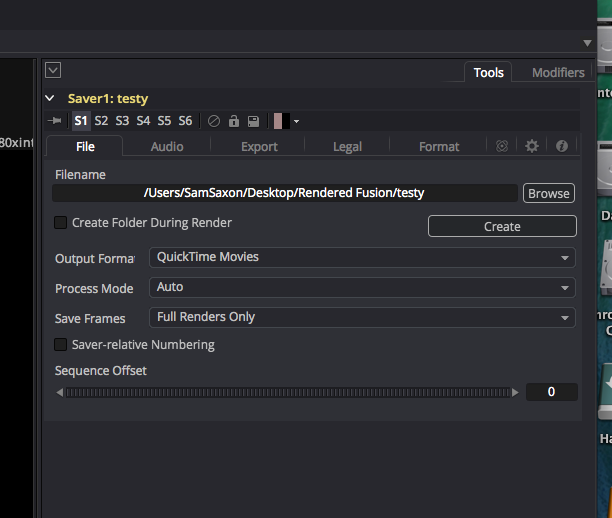Screen dimensions: 612x518
Task: Open the panel options triangle menu
Action: (587, 43)
